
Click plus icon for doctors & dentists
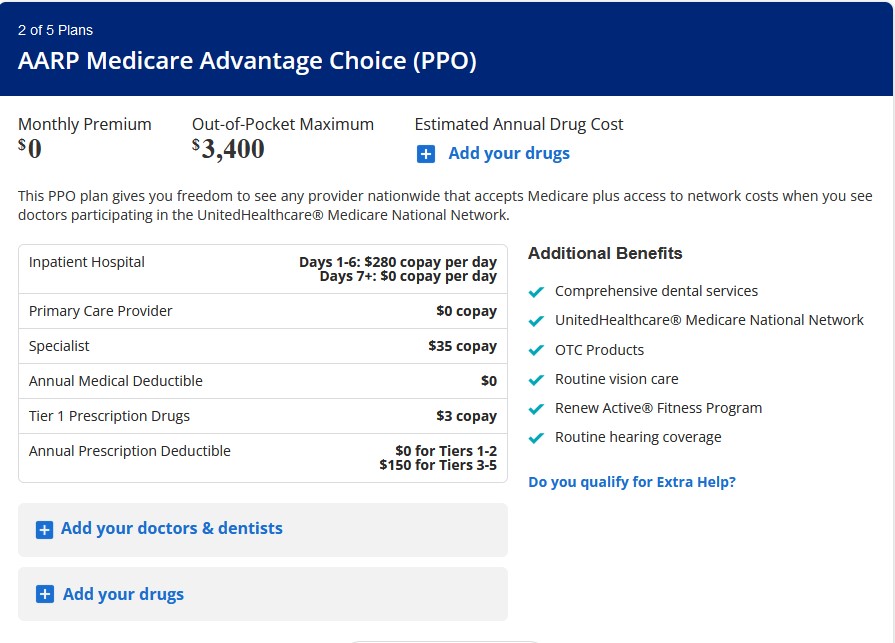[x=45, y=529]
